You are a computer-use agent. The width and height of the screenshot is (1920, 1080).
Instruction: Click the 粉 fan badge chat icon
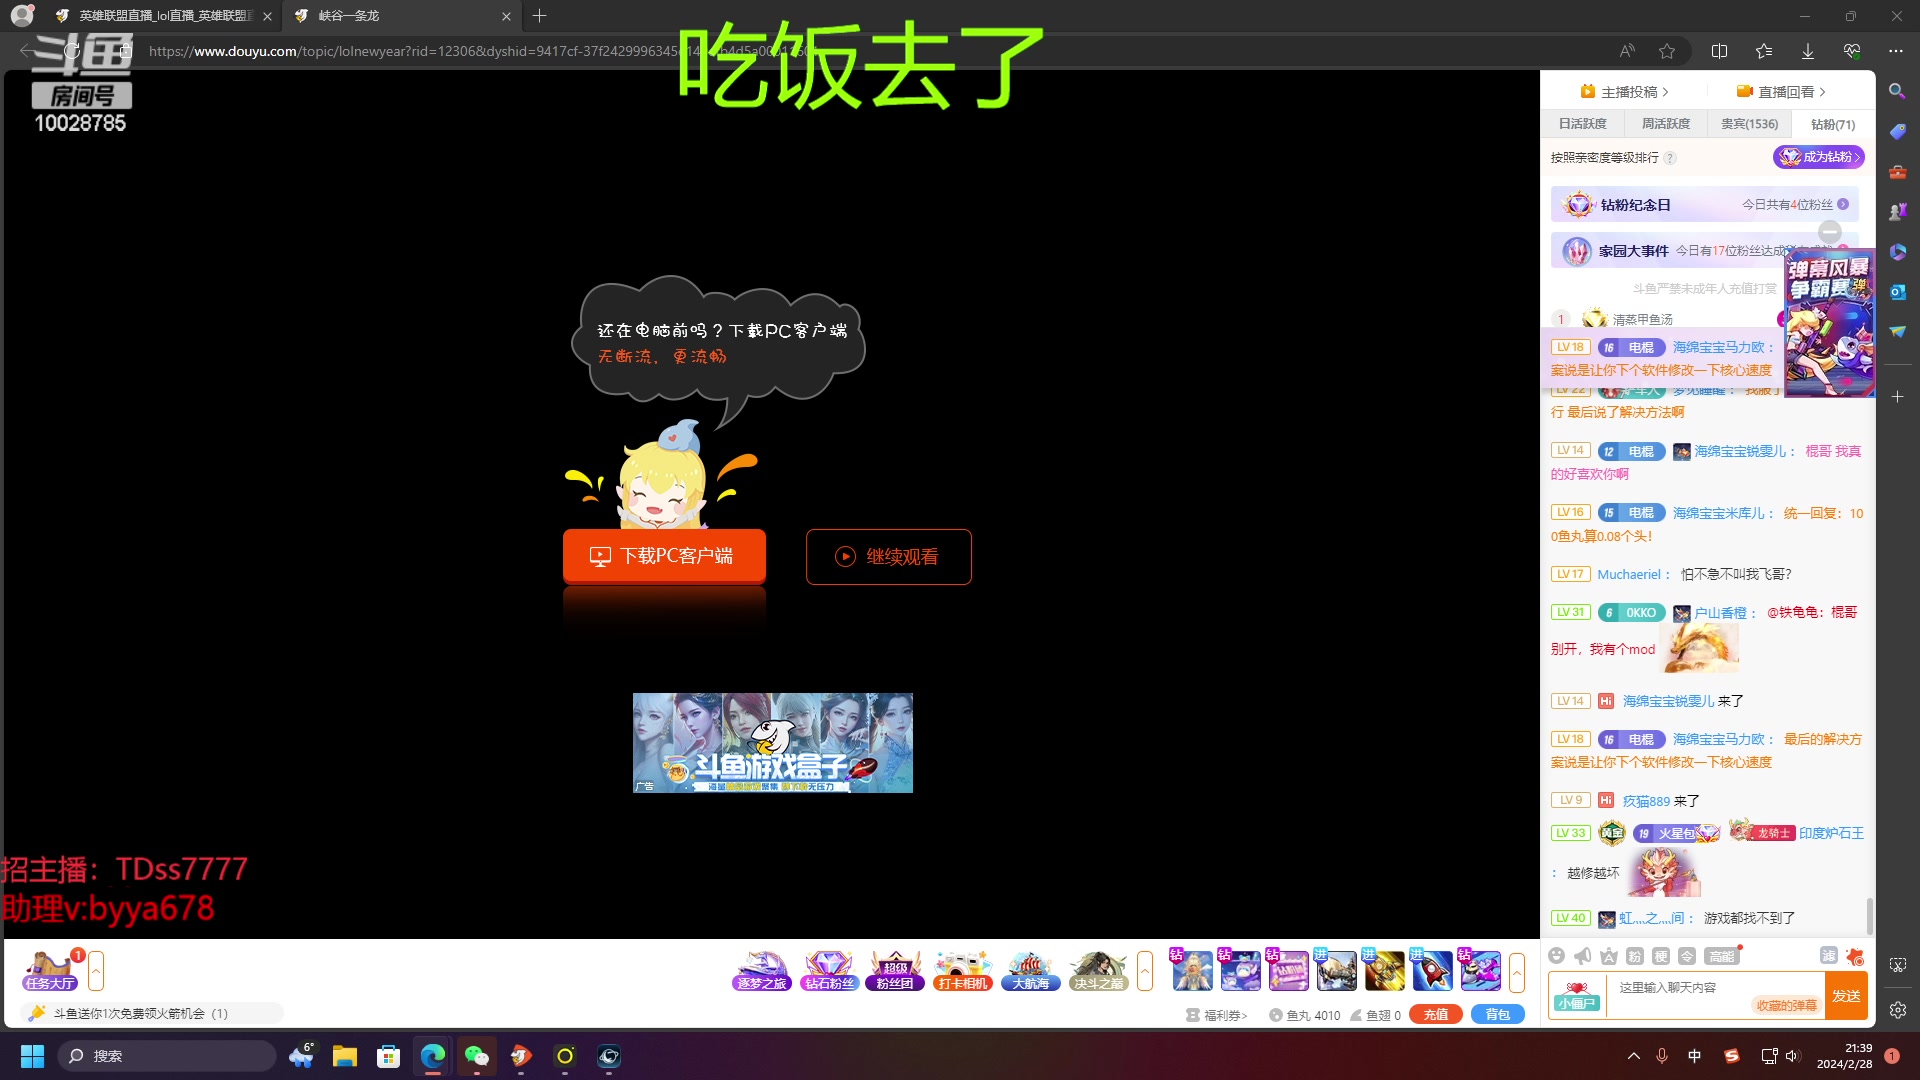(x=1635, y=956)
